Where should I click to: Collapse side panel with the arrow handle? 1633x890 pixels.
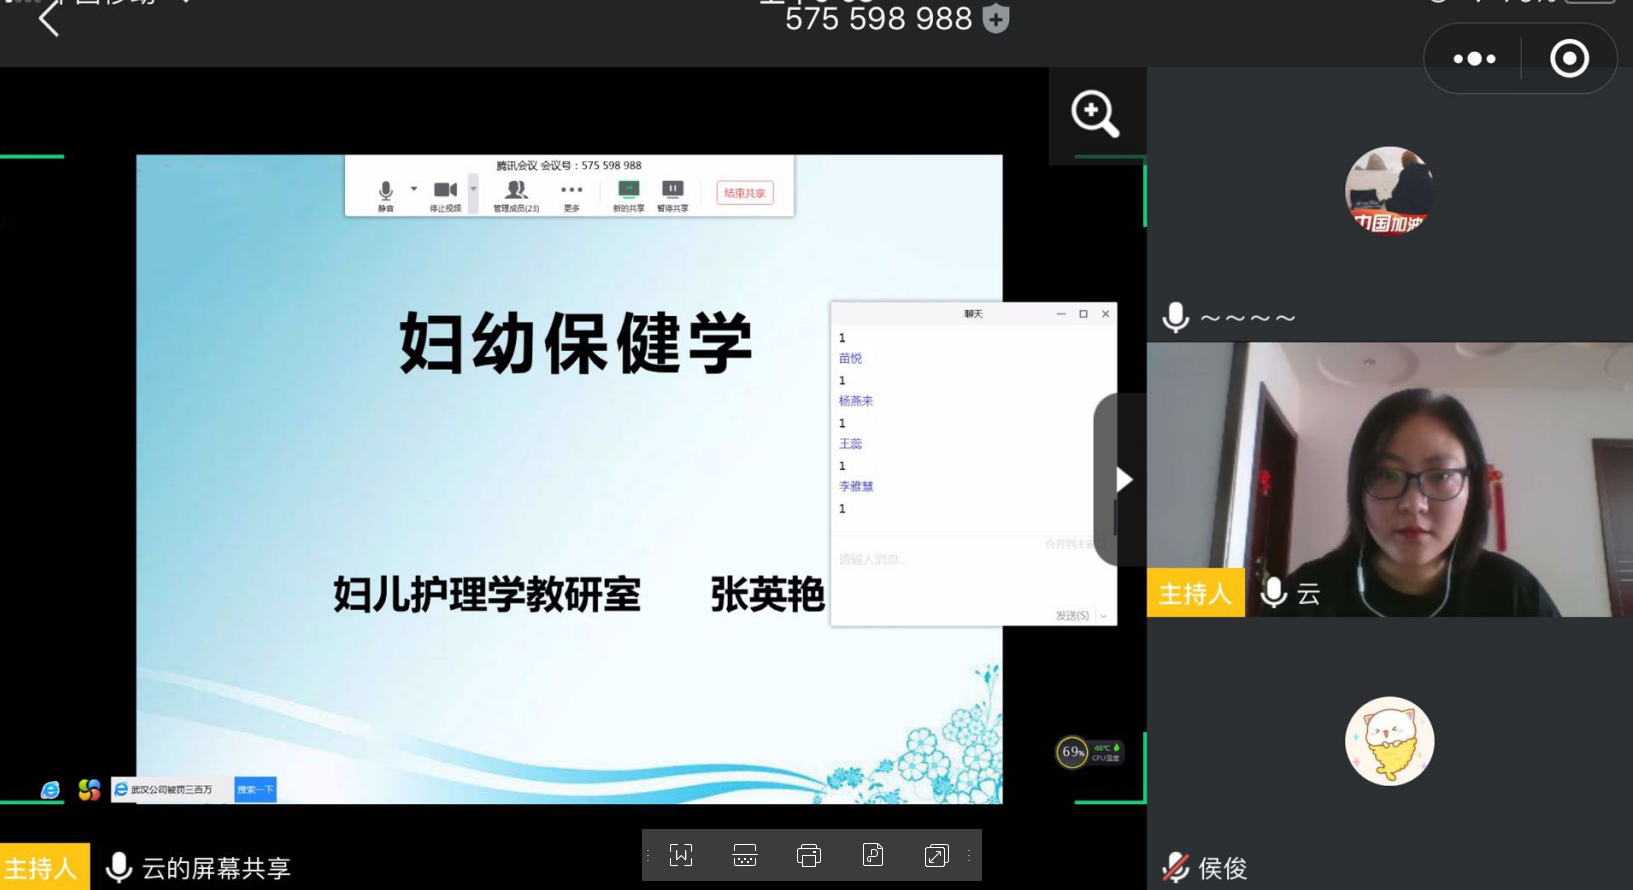point(1124,480)
